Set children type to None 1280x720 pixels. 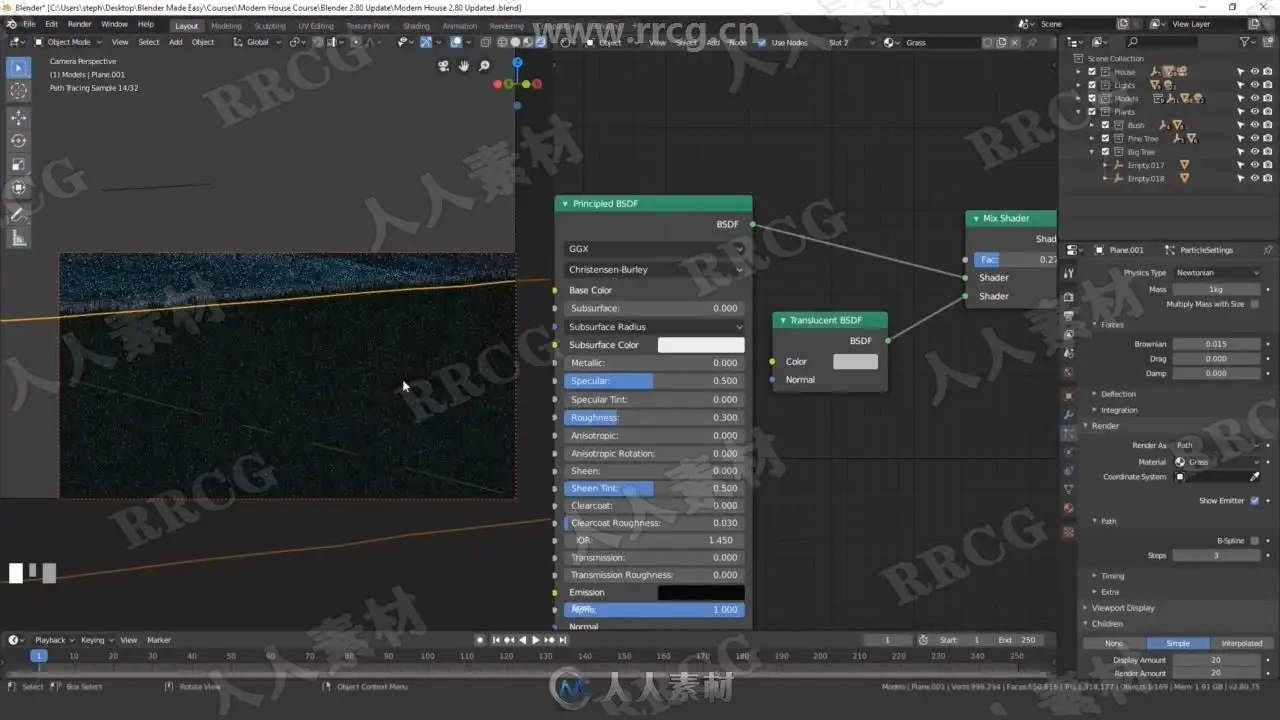click(x=1114, y=643)
